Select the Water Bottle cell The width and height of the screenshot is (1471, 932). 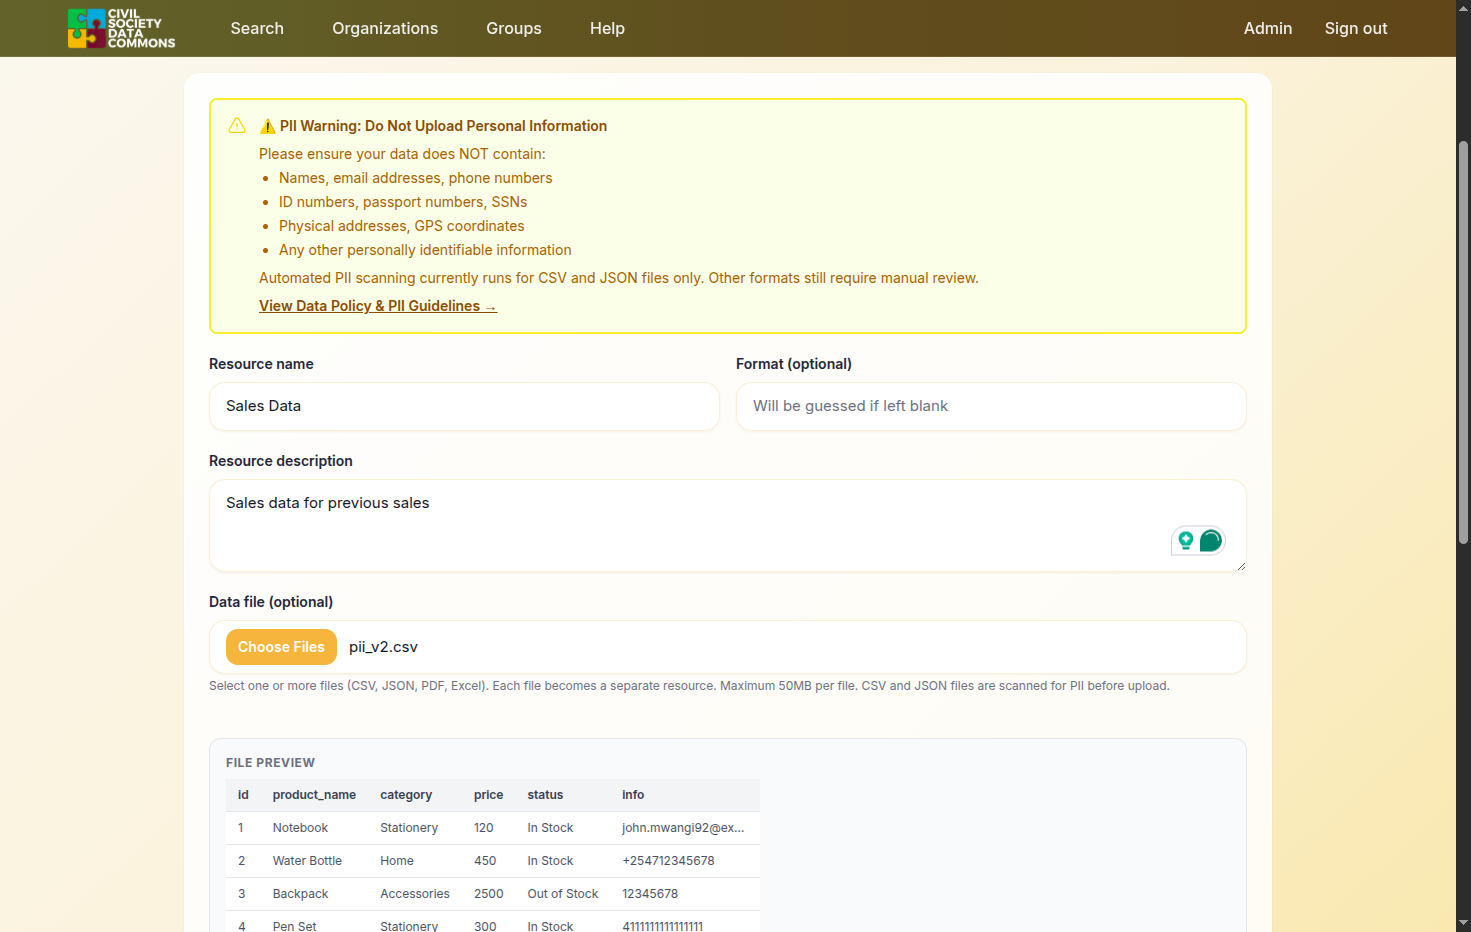[307, 861]
